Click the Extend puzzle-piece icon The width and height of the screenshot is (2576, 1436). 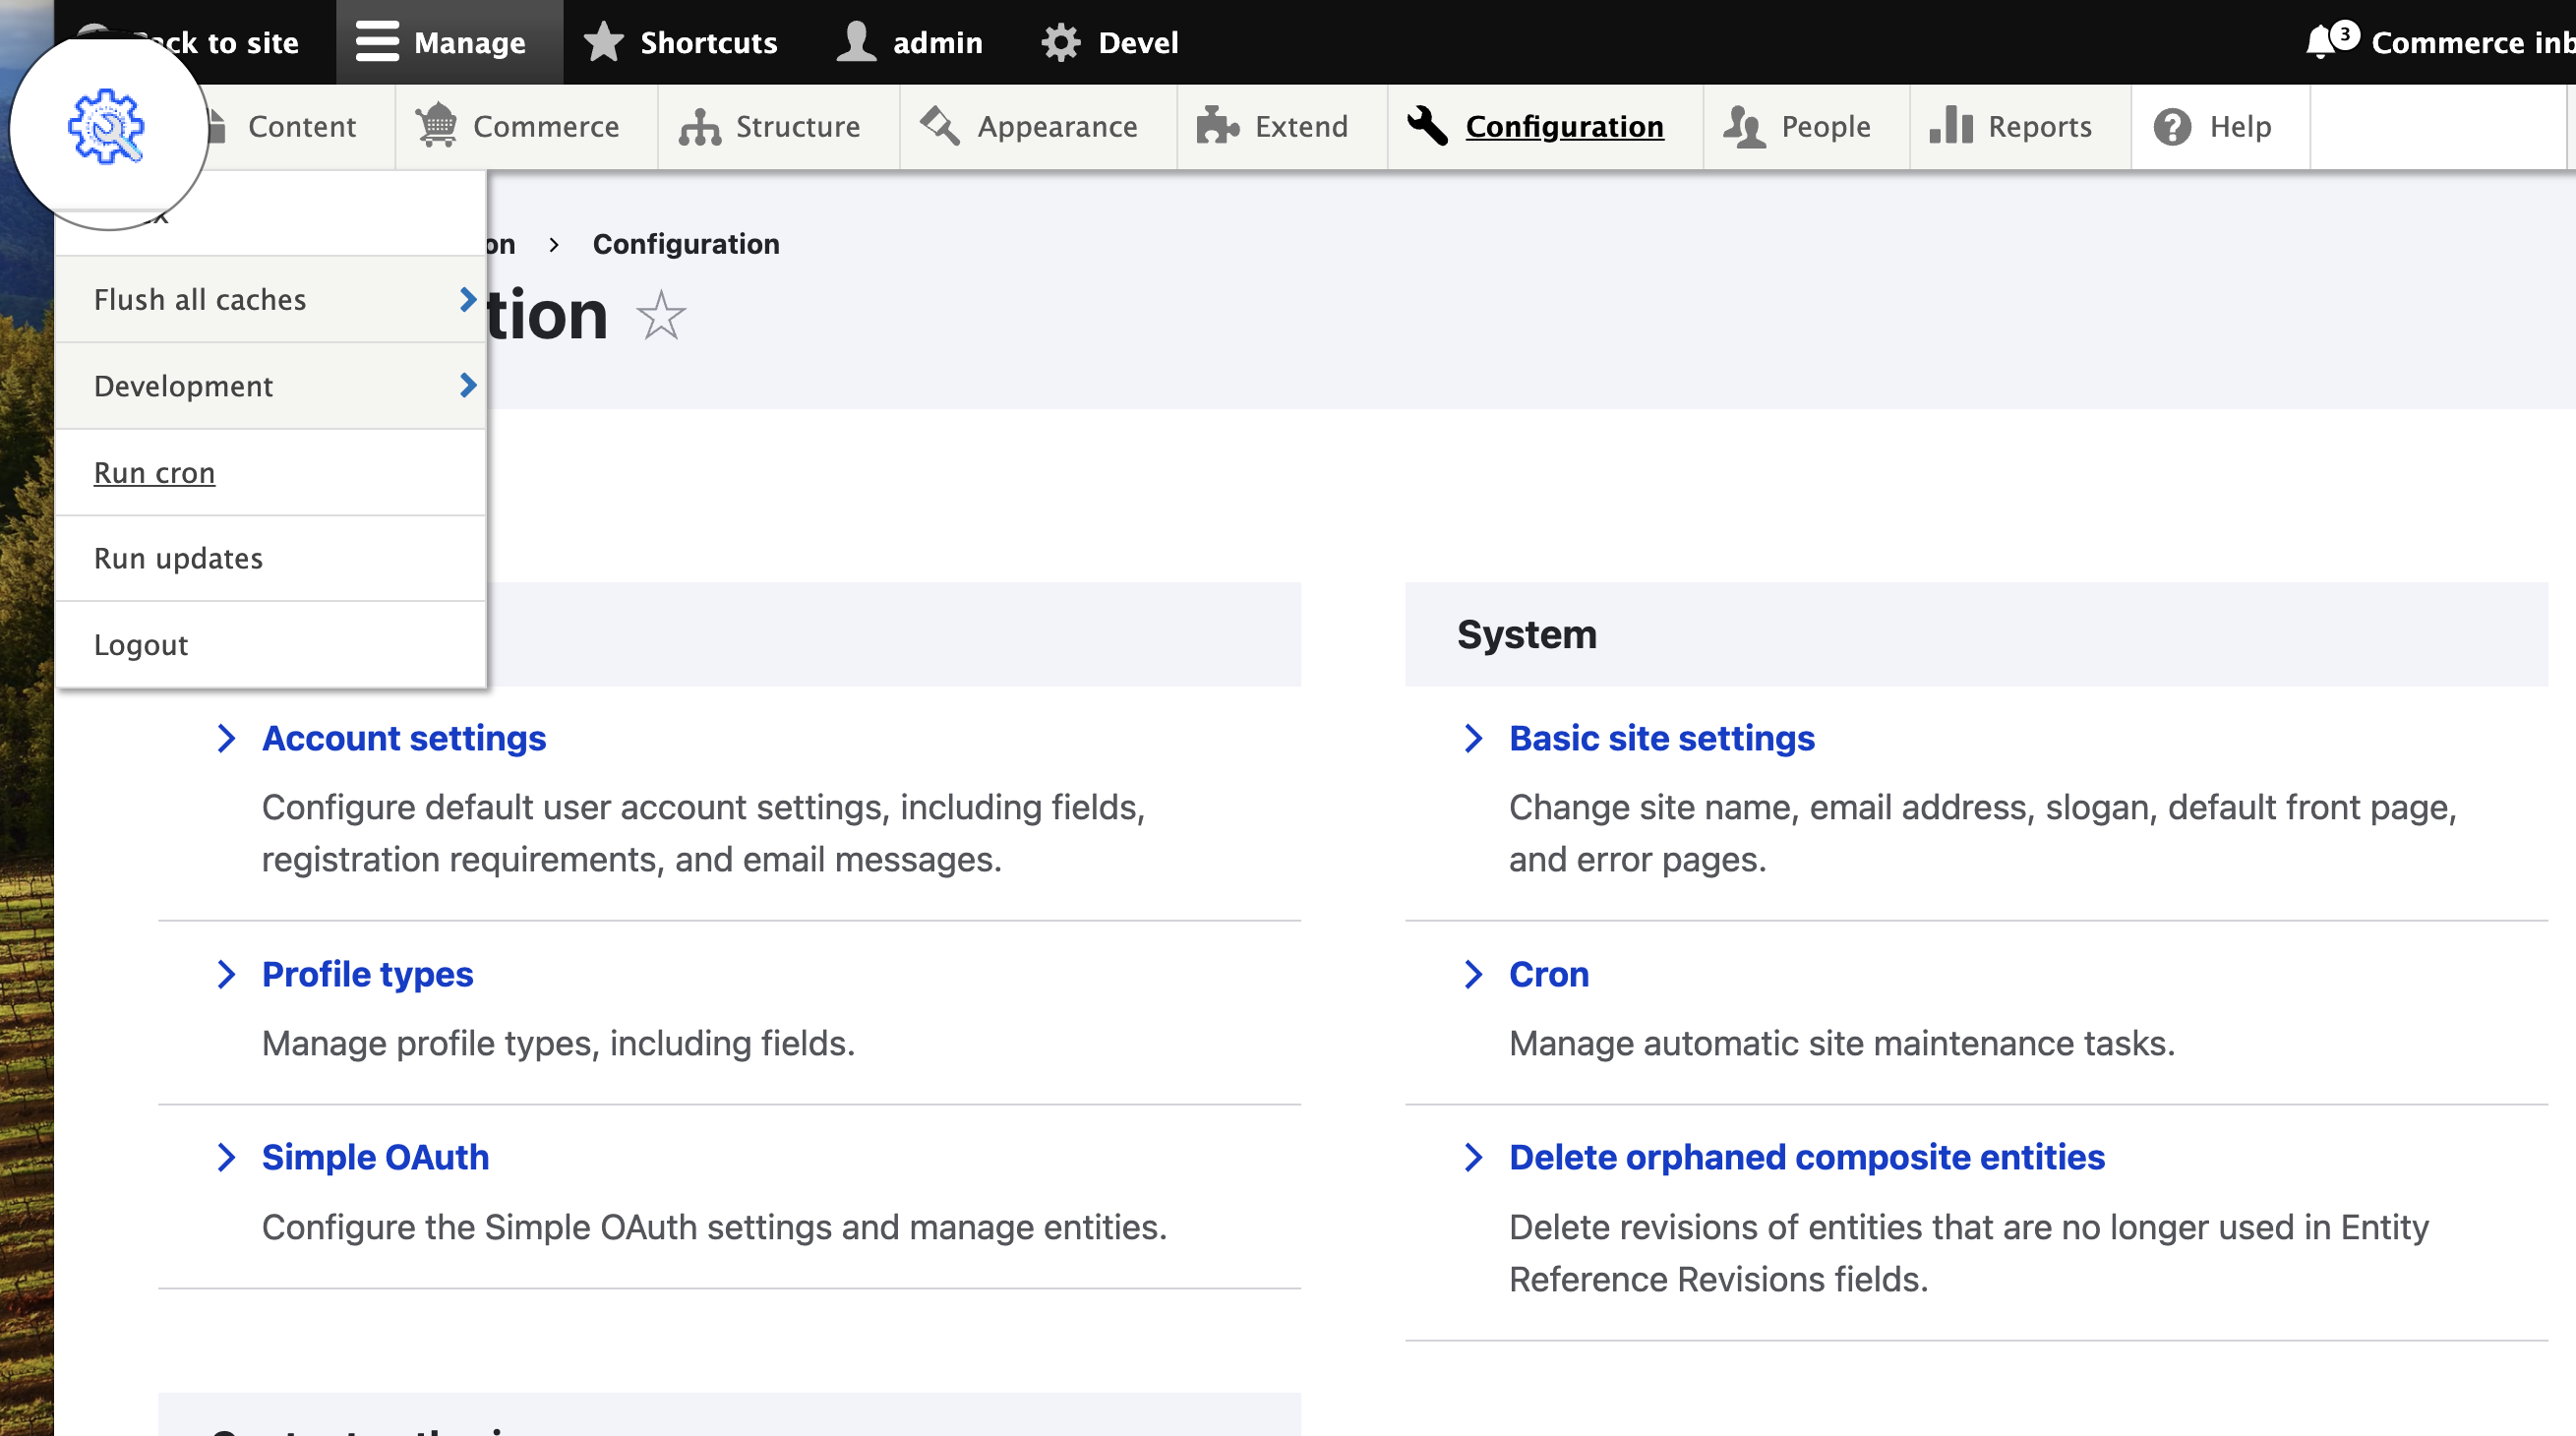pos(1216,126)
